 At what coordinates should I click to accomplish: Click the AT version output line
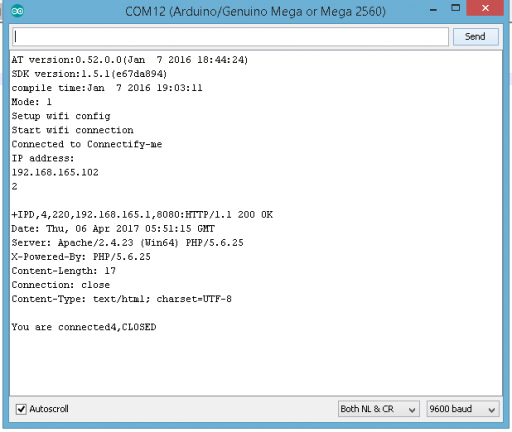(130, 60)
